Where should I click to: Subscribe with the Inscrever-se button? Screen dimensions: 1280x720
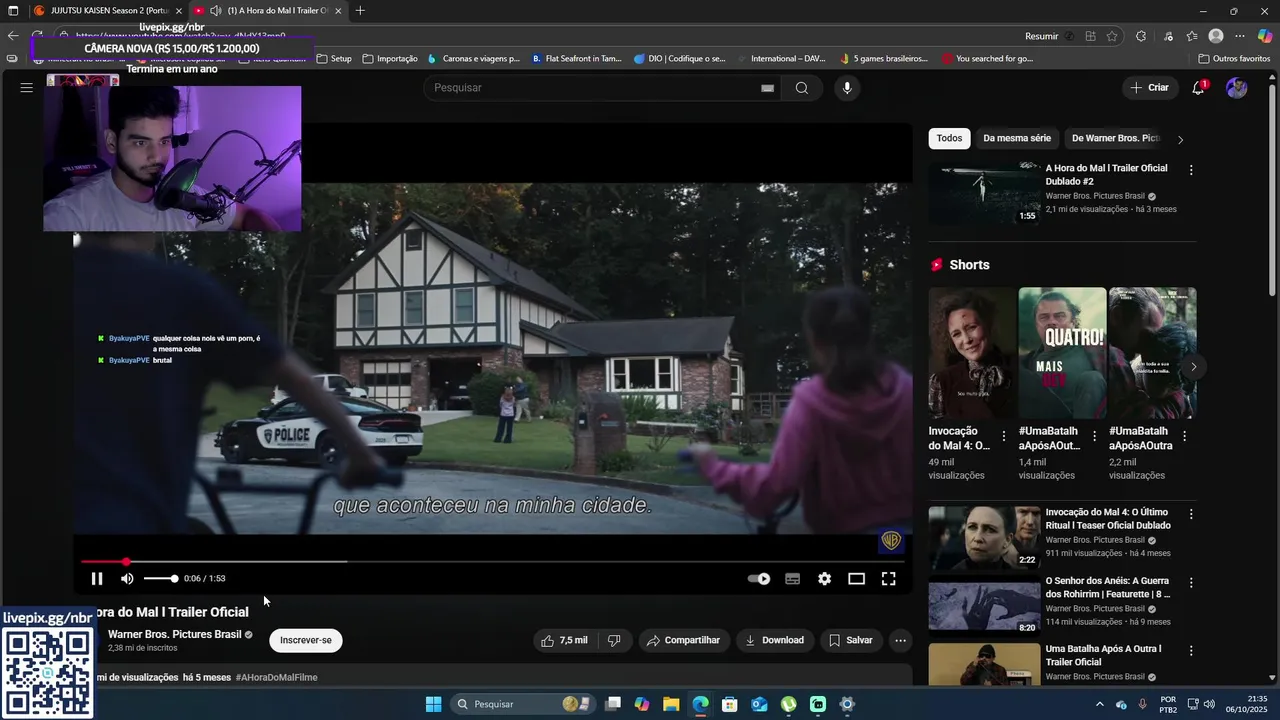[306, 640]
